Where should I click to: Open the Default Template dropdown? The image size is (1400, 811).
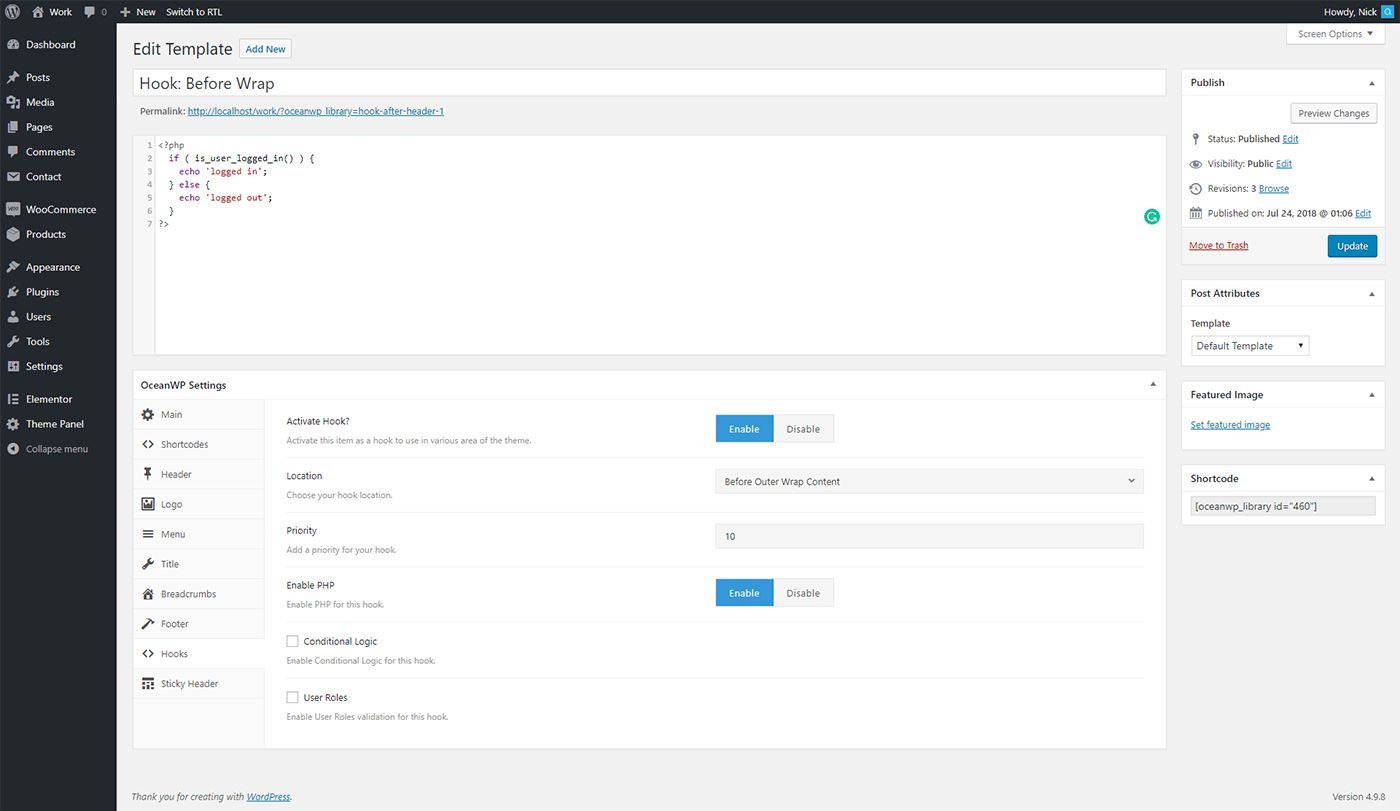pyautogui.click(x=1250, y=346)
